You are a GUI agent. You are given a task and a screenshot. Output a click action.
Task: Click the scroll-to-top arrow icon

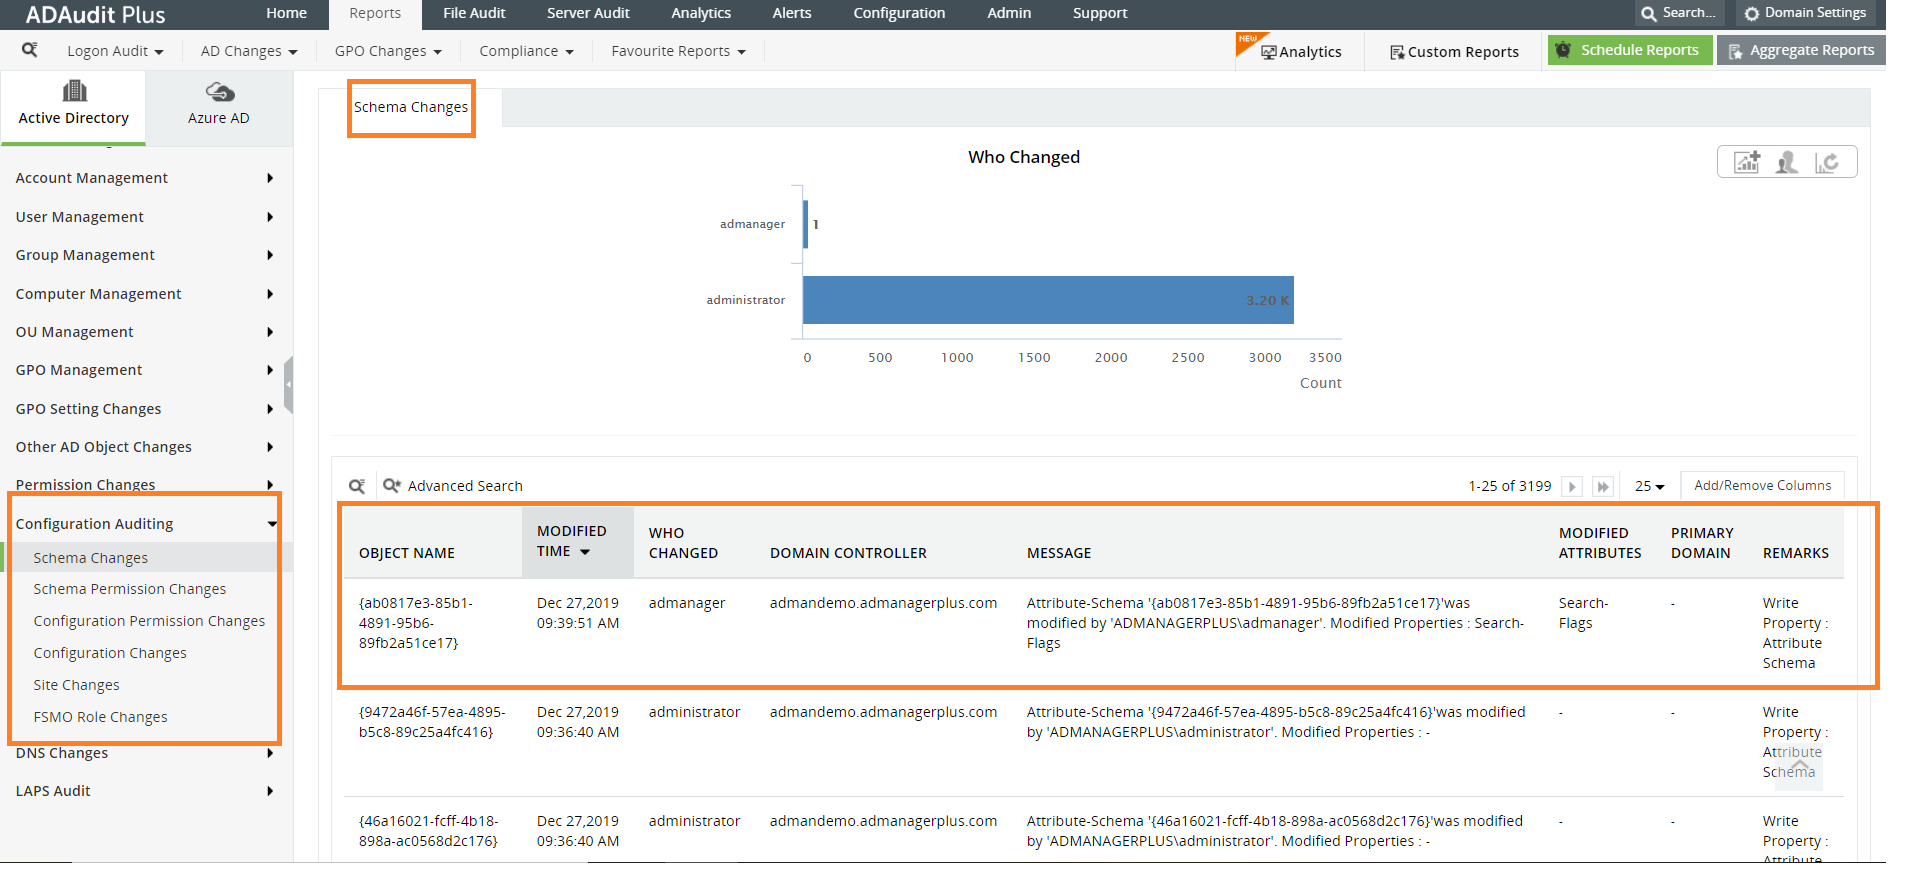click(x=1799, y=766)
